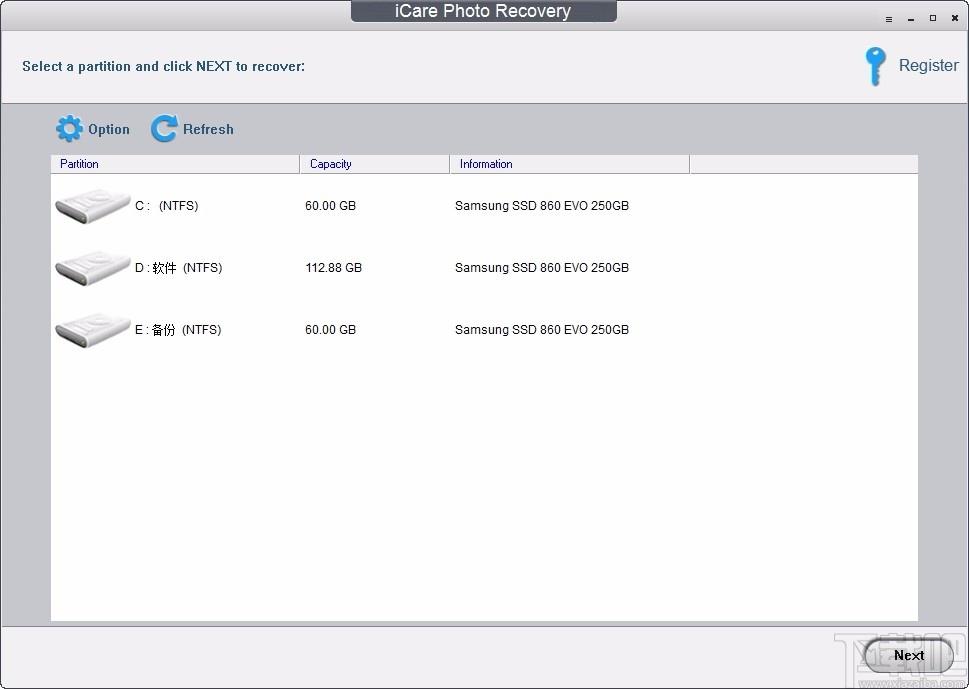Sort by the Partition column header
Viewport: 969px width, 689px height.
pyautogui.click(x=175, y=164)
